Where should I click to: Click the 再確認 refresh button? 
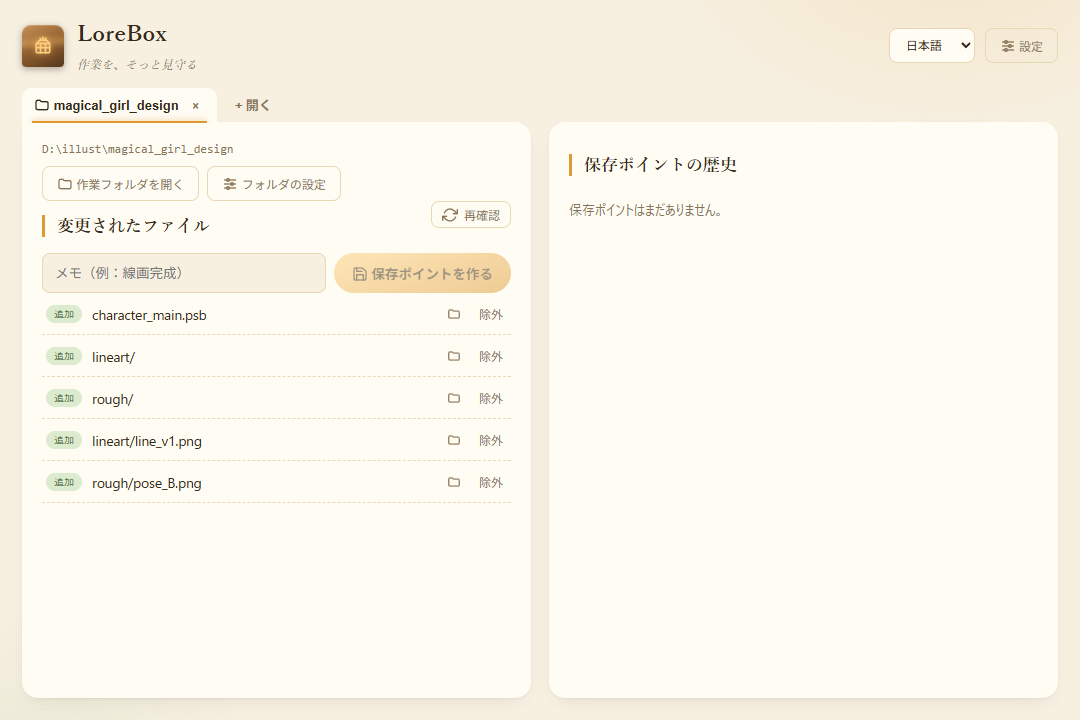pyautogui.click(x=470, y=215)
